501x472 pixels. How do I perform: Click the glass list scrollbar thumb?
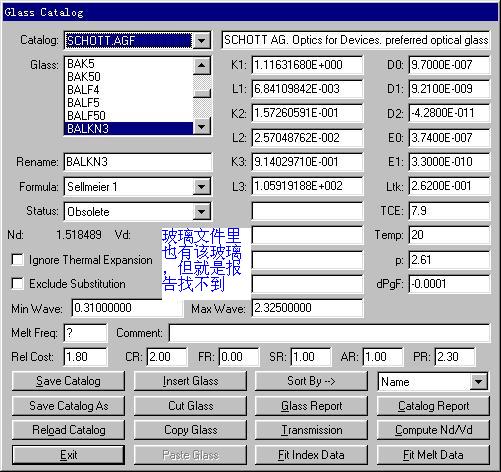[202, 93]
